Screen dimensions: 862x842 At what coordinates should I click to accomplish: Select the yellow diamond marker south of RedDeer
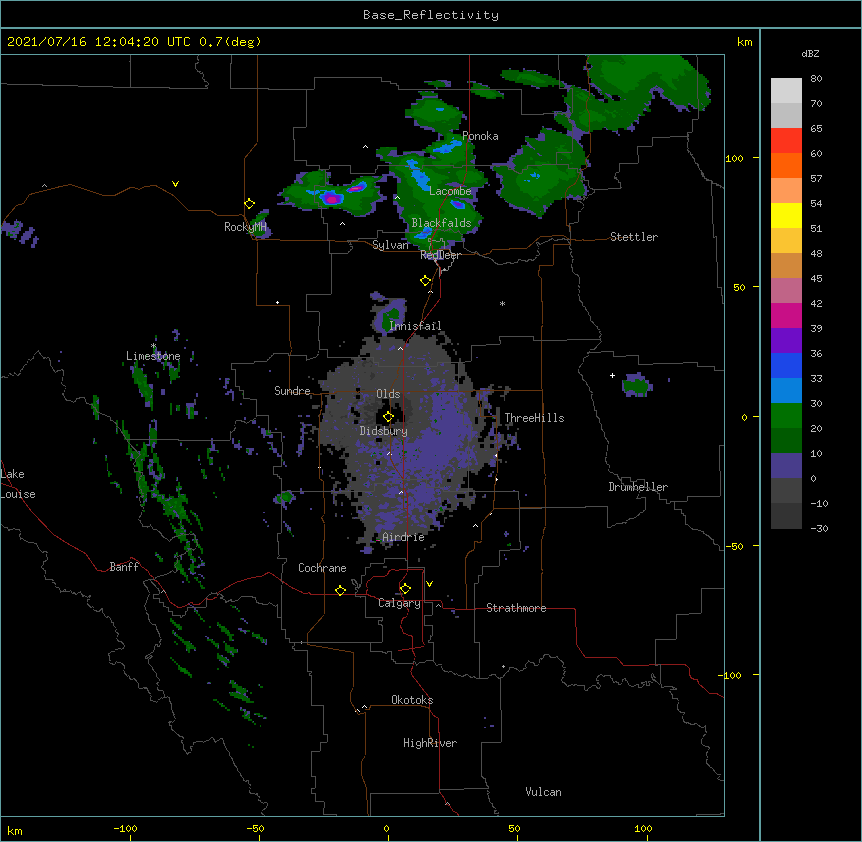pos(425,281)
